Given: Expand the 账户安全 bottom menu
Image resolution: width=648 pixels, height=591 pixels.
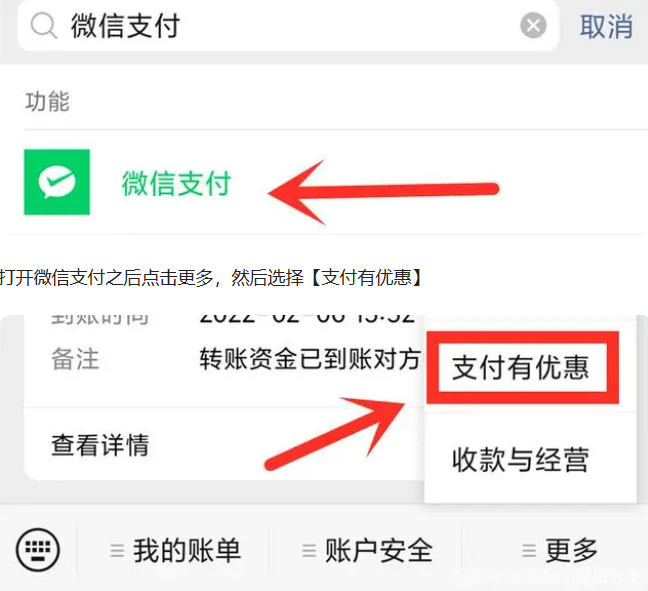Looking at the screenshot, I should pyautogui.click(x=367, y=550).
